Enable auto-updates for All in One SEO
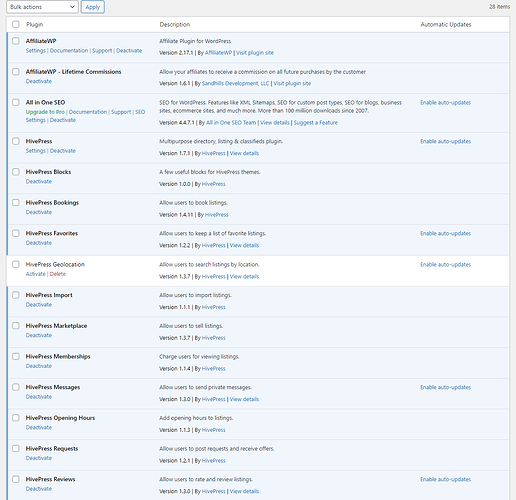This screenshot has height=500, width=516. [x=446, y=103]
